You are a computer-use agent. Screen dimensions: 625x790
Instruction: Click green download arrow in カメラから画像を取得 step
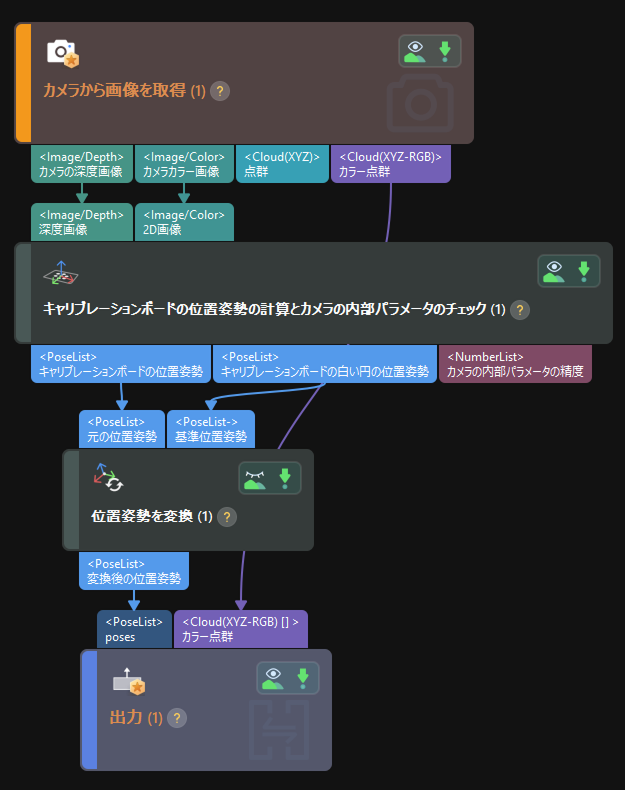tap(445, 51)
